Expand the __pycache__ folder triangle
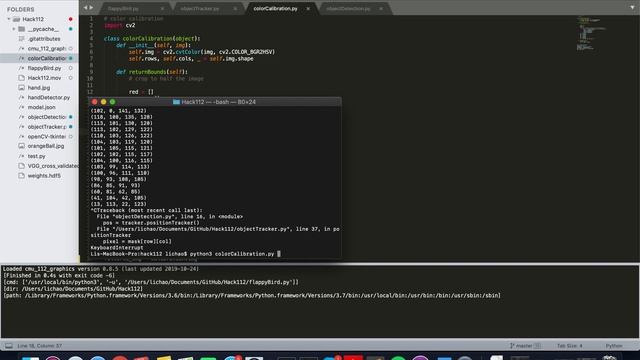 coord(13,29)
